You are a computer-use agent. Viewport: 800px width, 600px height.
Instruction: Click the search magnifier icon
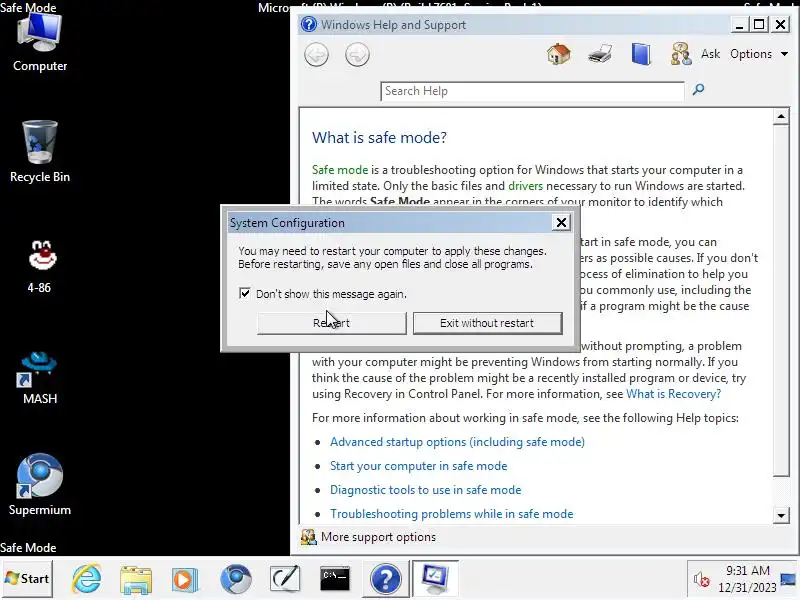[698, 90]
